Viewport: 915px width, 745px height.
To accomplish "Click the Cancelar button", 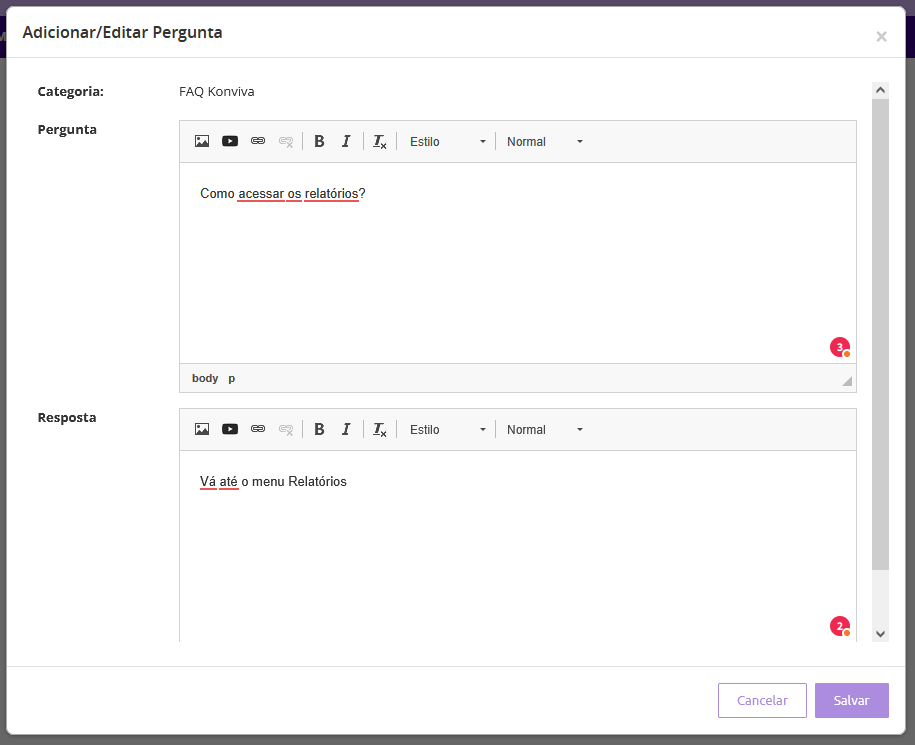I will [762, 701].
